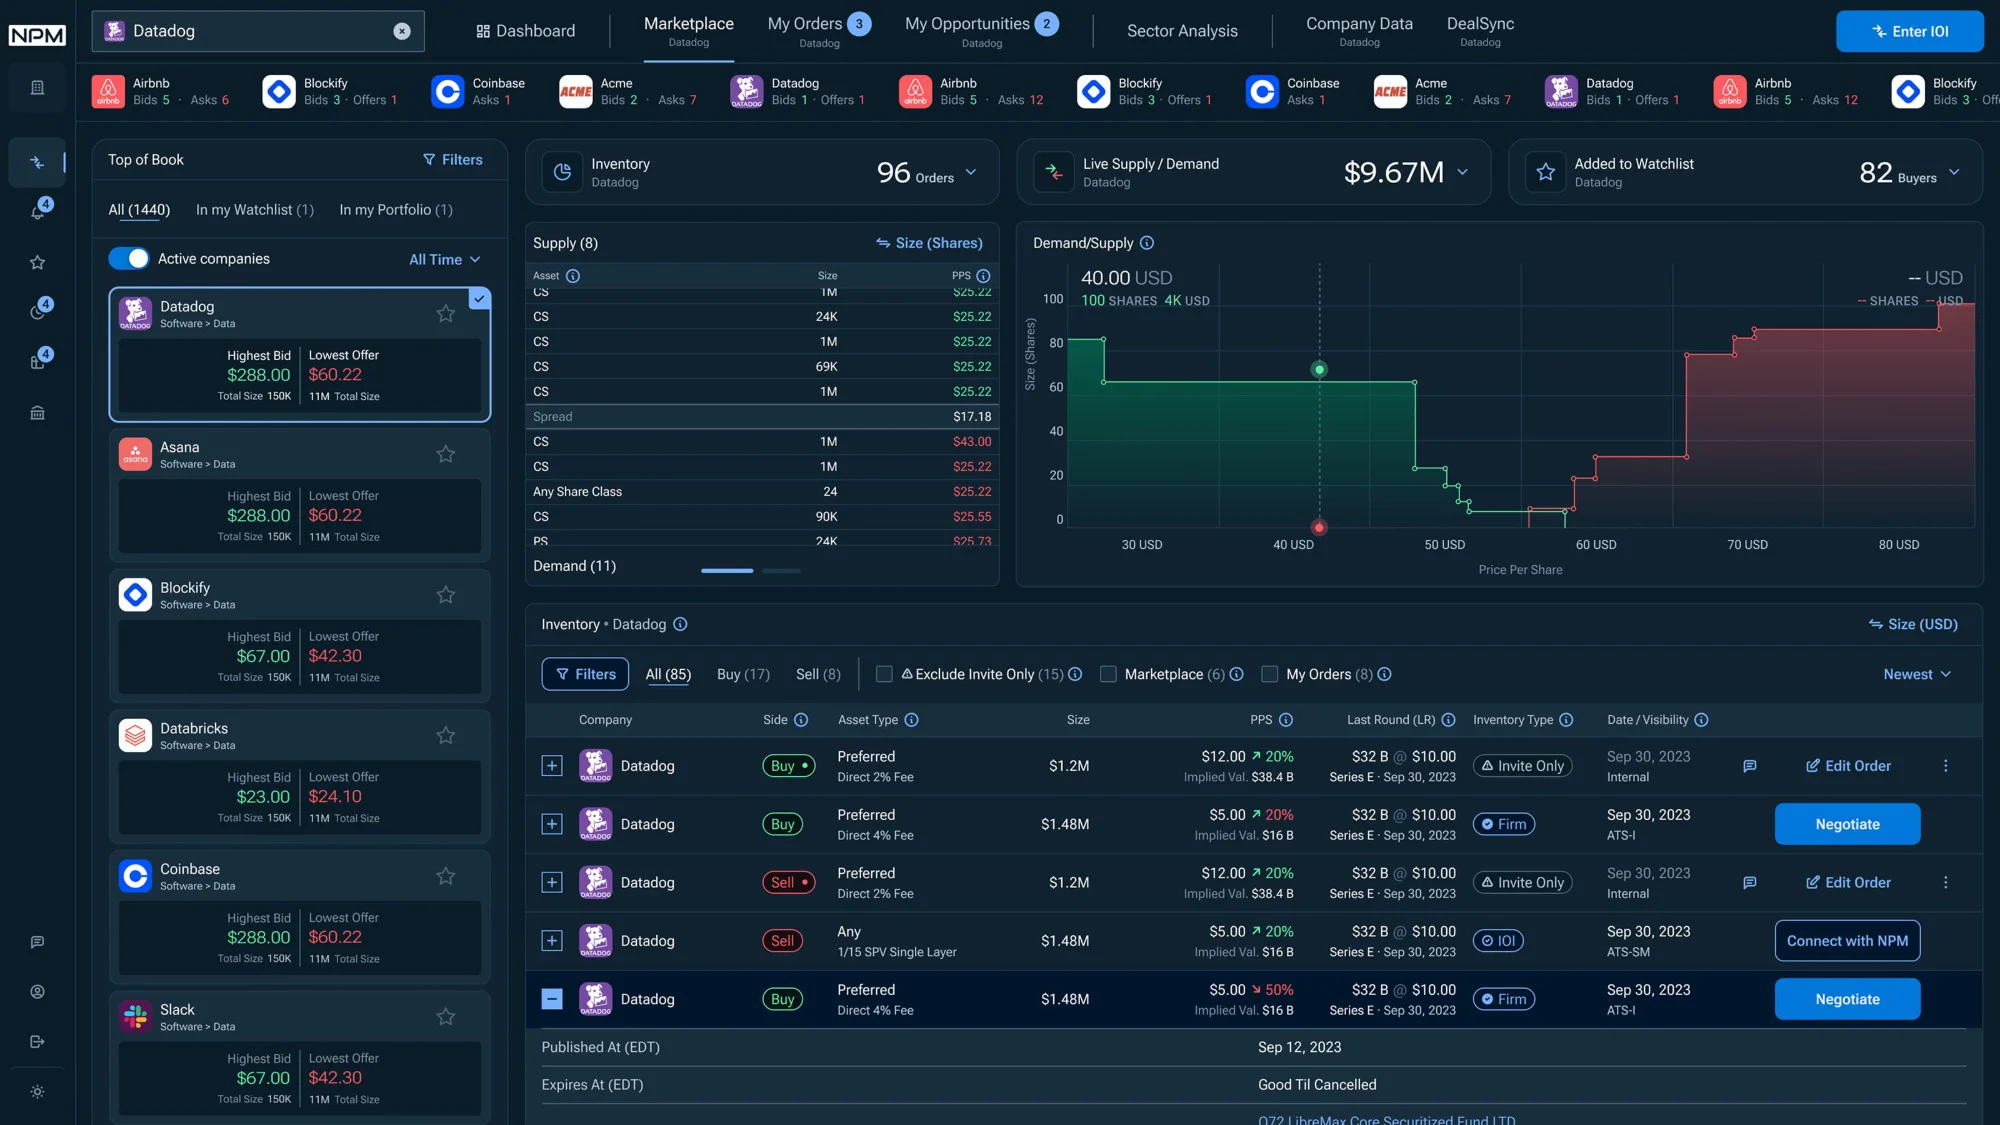Show Last Round (LR) column info
This screenshot has height=1125, width=2000.
[x=1448, y=720]
